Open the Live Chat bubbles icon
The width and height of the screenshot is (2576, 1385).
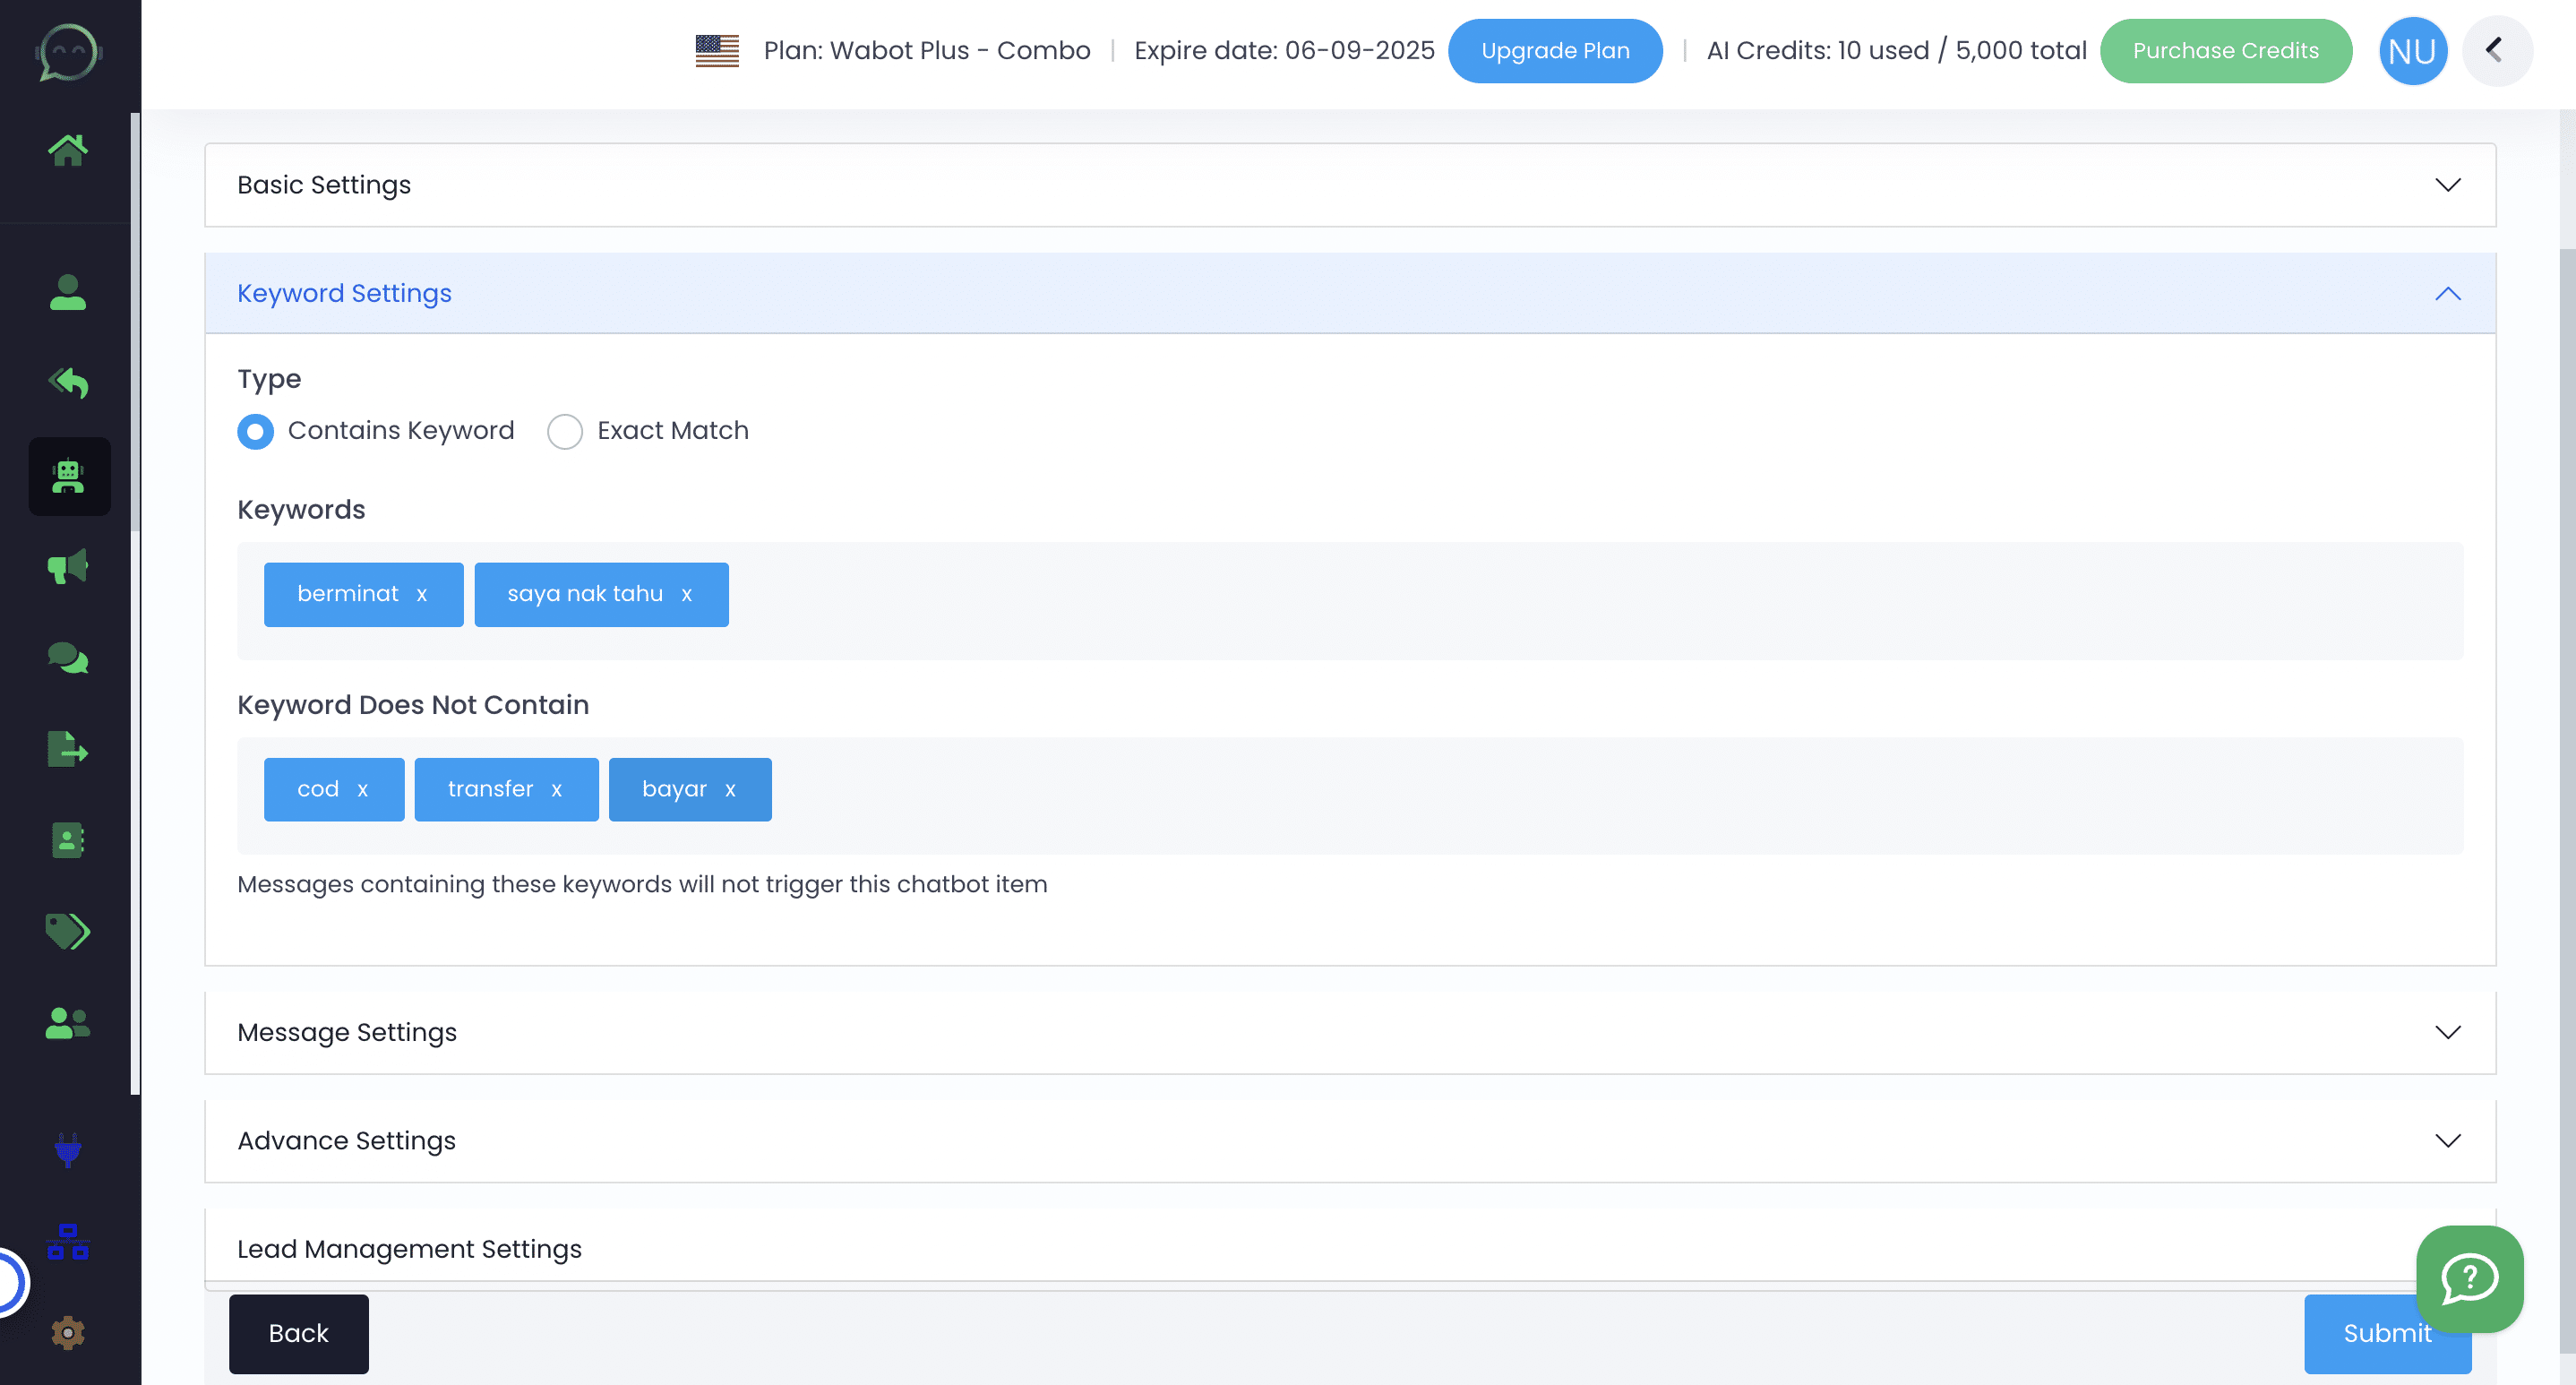point(67,658)
